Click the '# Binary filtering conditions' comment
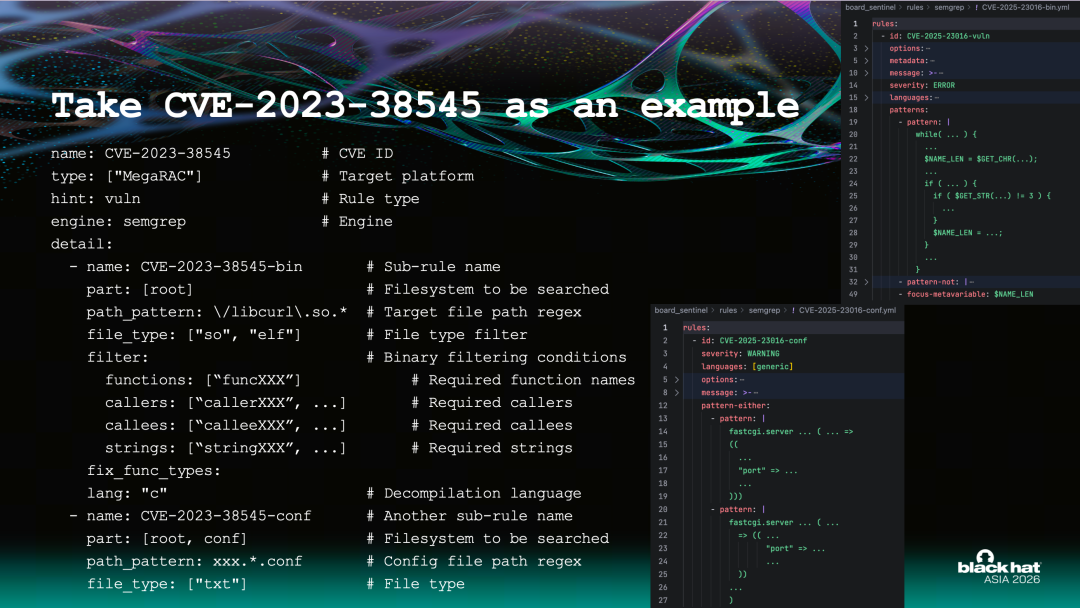1080x608 pixels. pos(497,357)
